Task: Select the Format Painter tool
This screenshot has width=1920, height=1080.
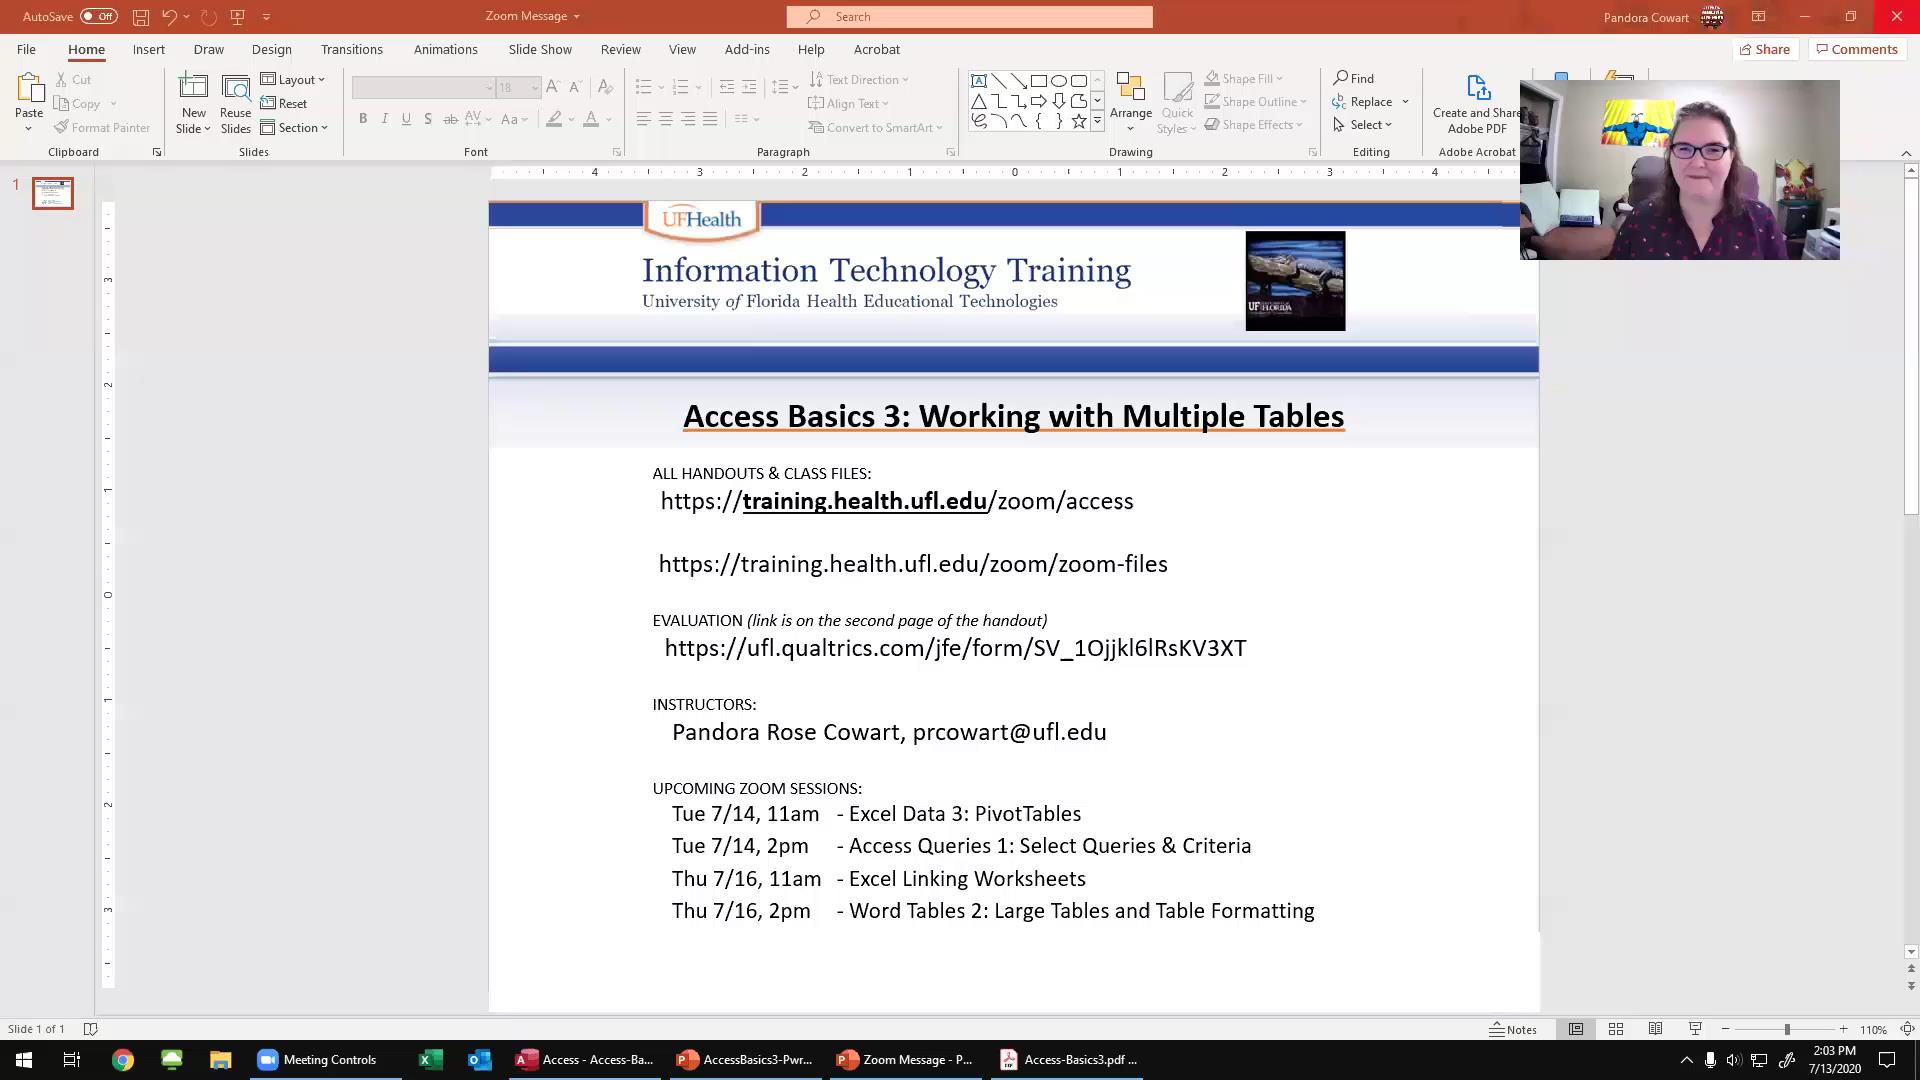Action: coord(103,127)
